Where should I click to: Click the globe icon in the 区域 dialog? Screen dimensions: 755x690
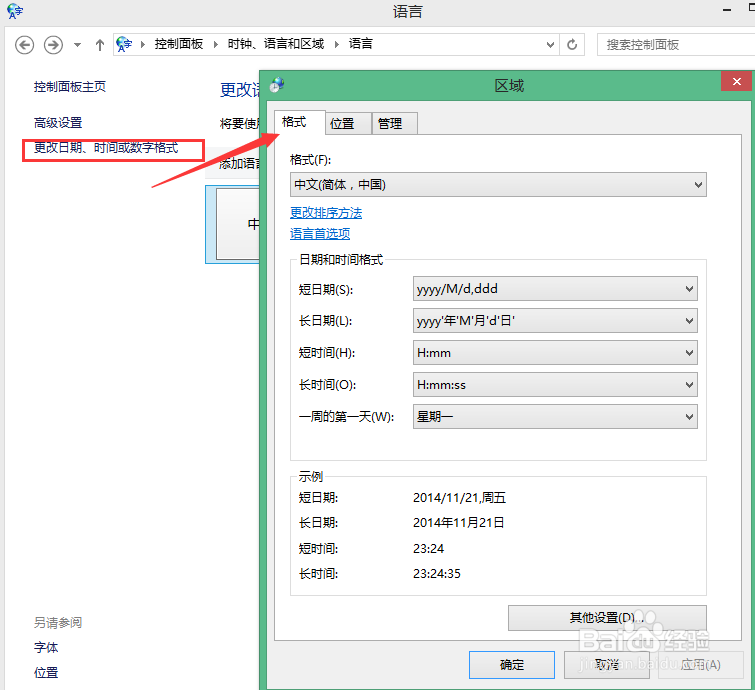click(x=277, y=85)
